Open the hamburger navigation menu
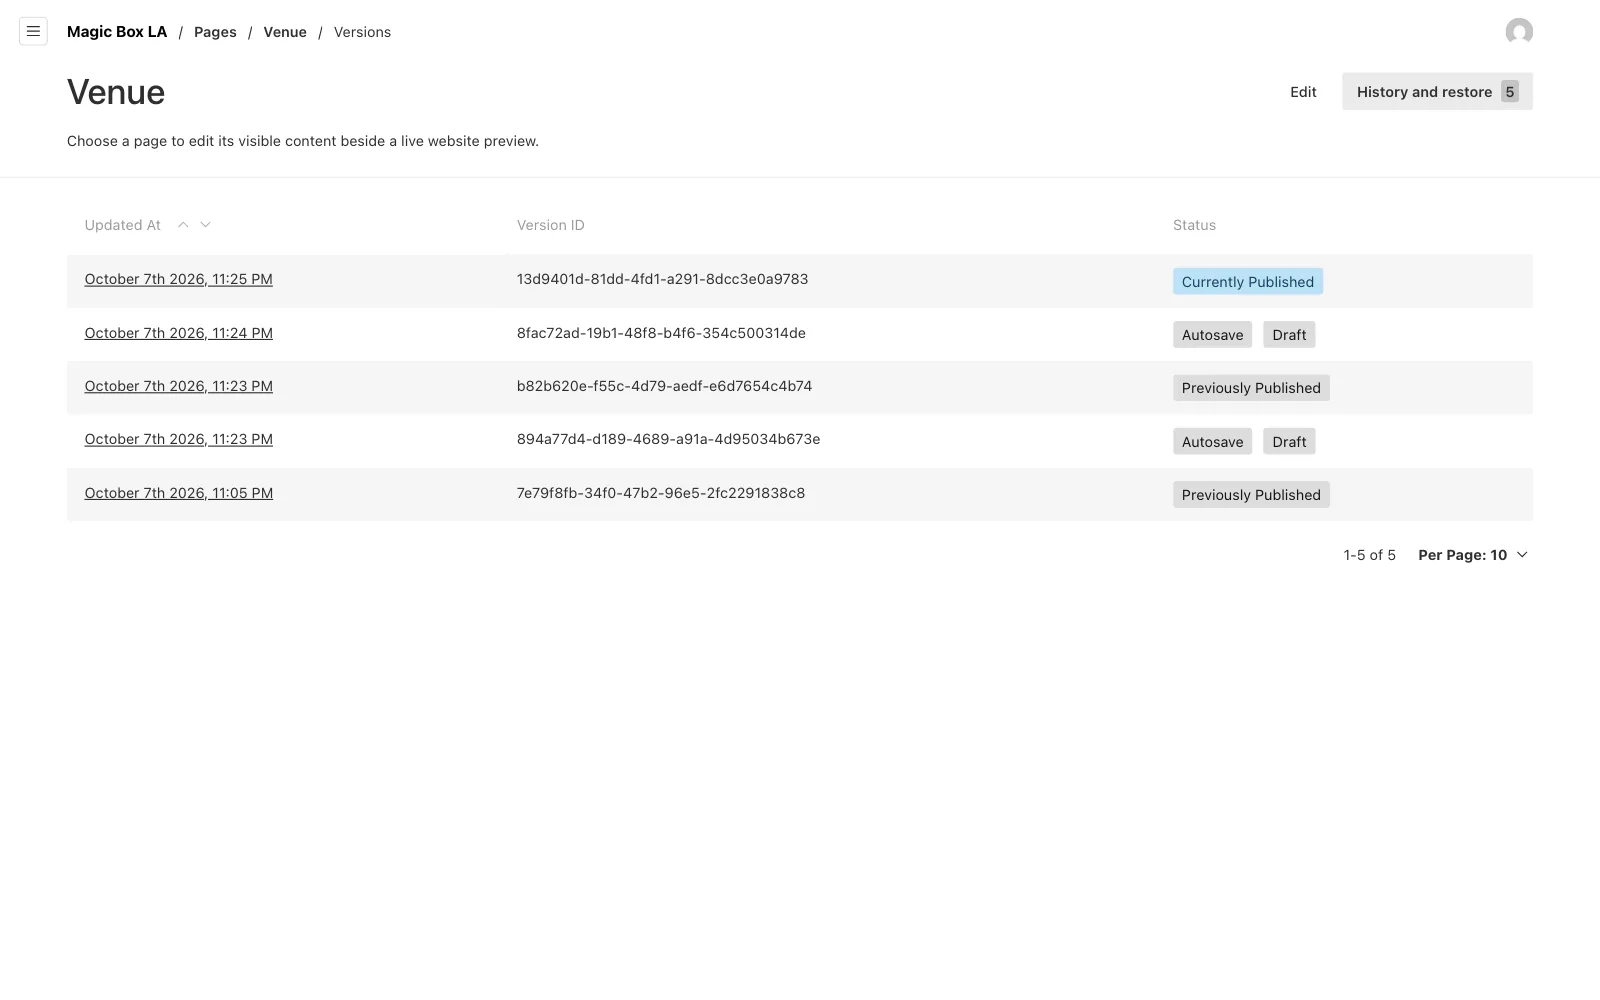 click(x=33, y=32)
